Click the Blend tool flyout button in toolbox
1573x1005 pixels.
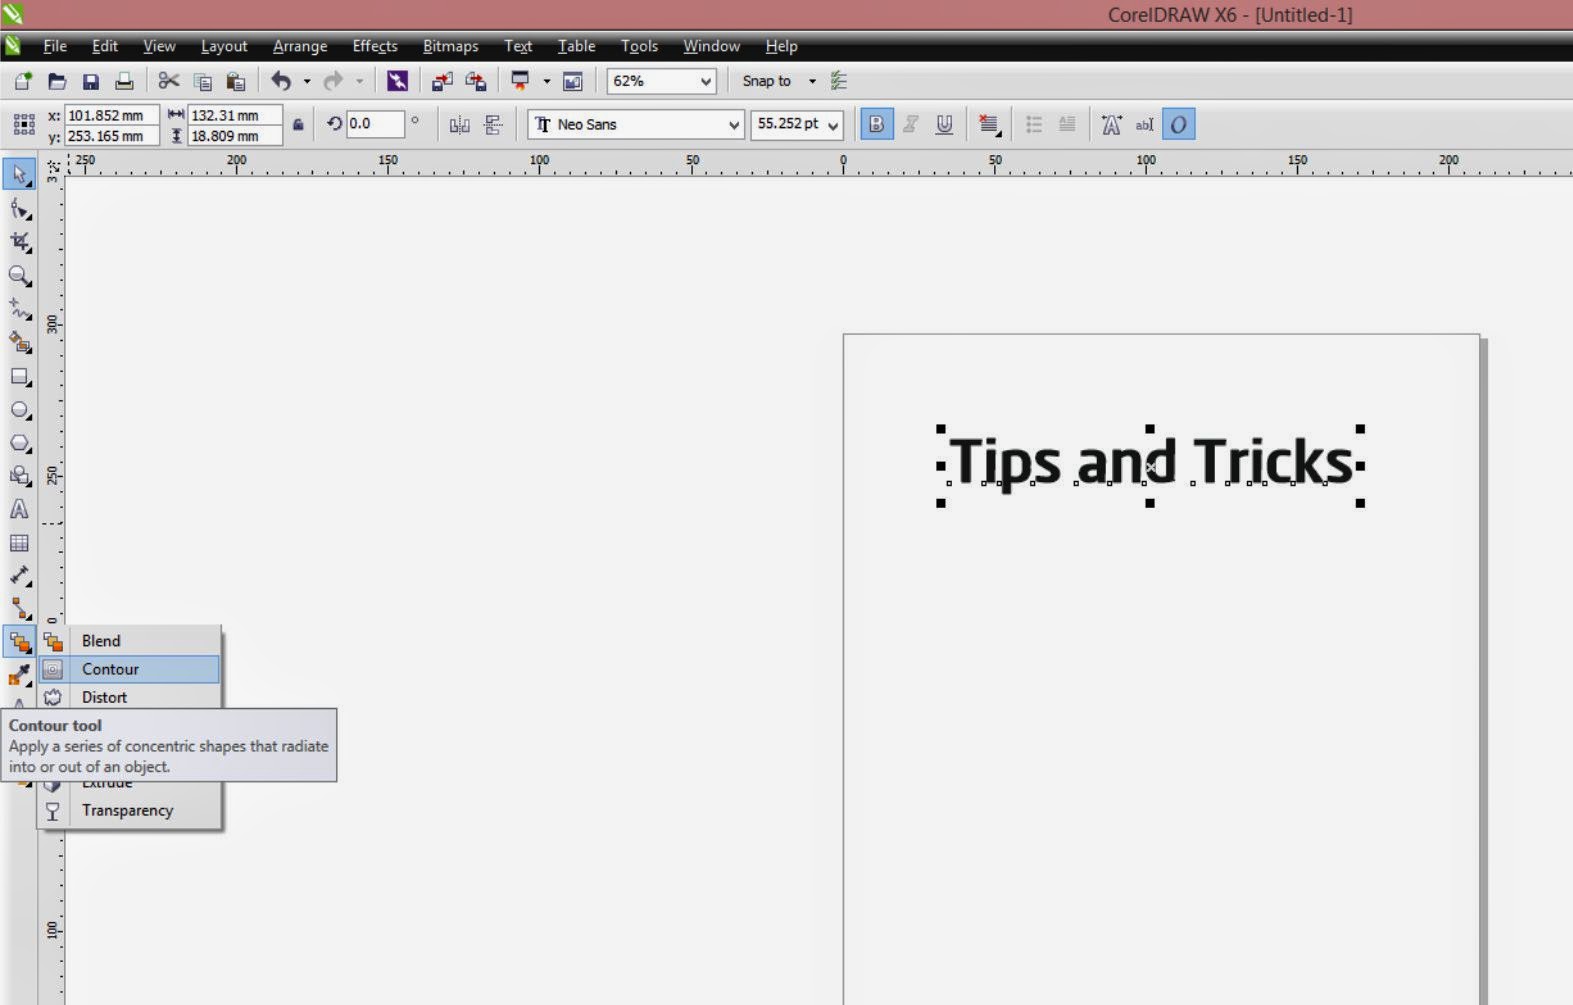coord(19,642)
